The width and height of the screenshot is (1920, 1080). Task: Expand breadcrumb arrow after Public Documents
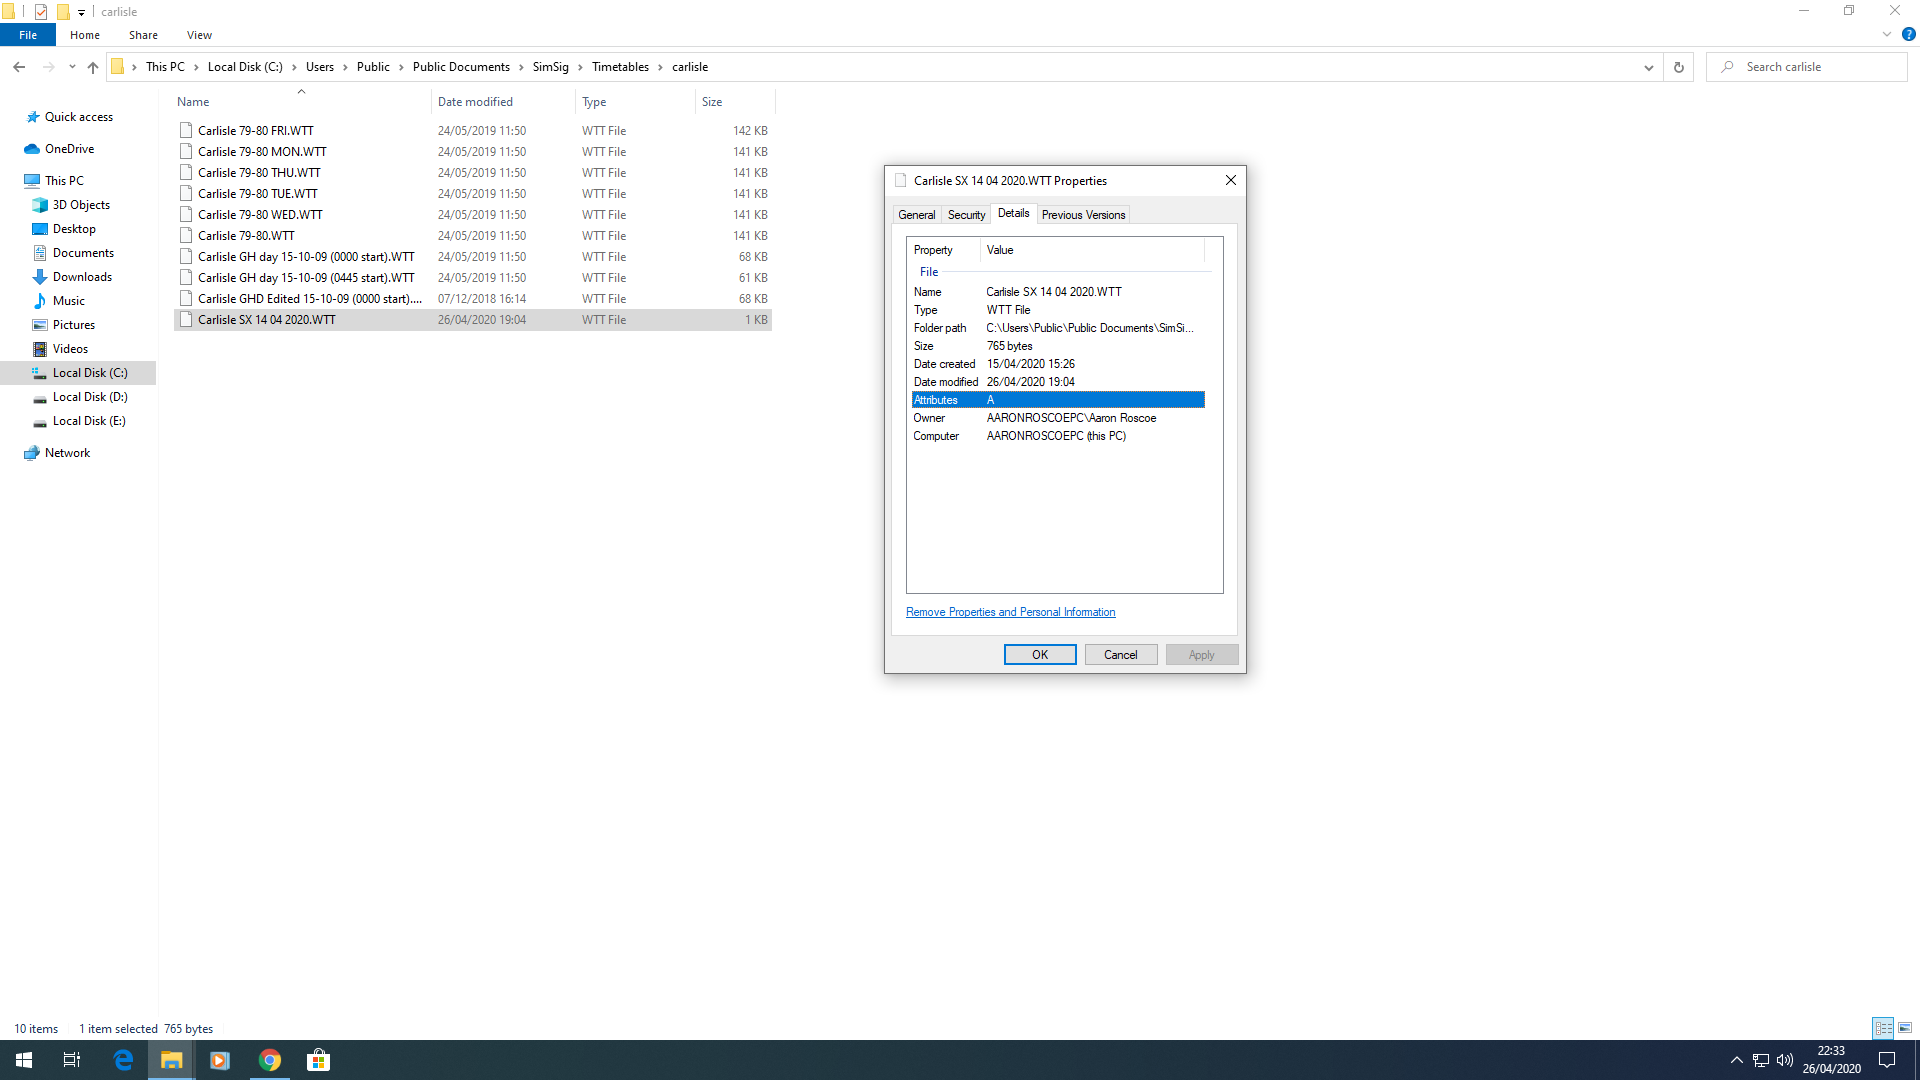(521, 67)
